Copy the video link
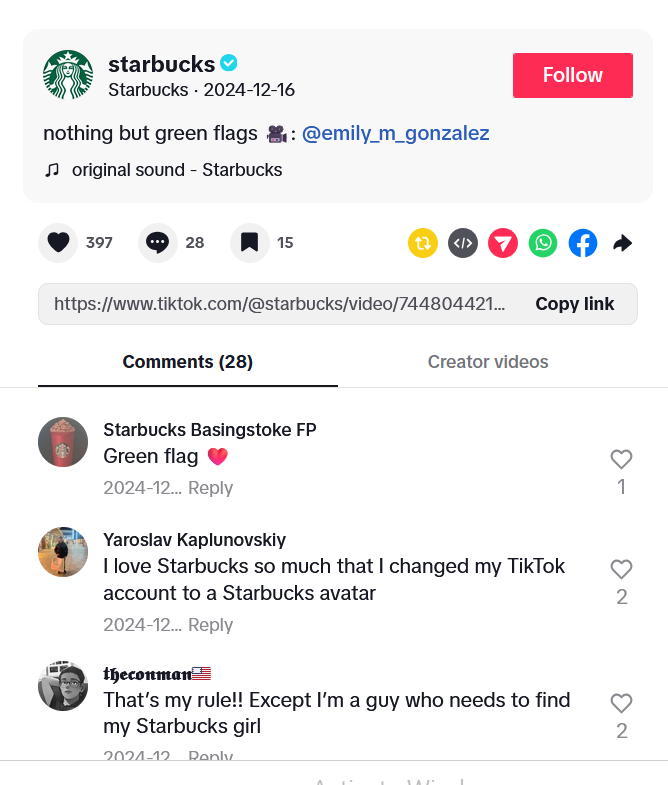This screenshot has width=668, height=785. (574, 304)
